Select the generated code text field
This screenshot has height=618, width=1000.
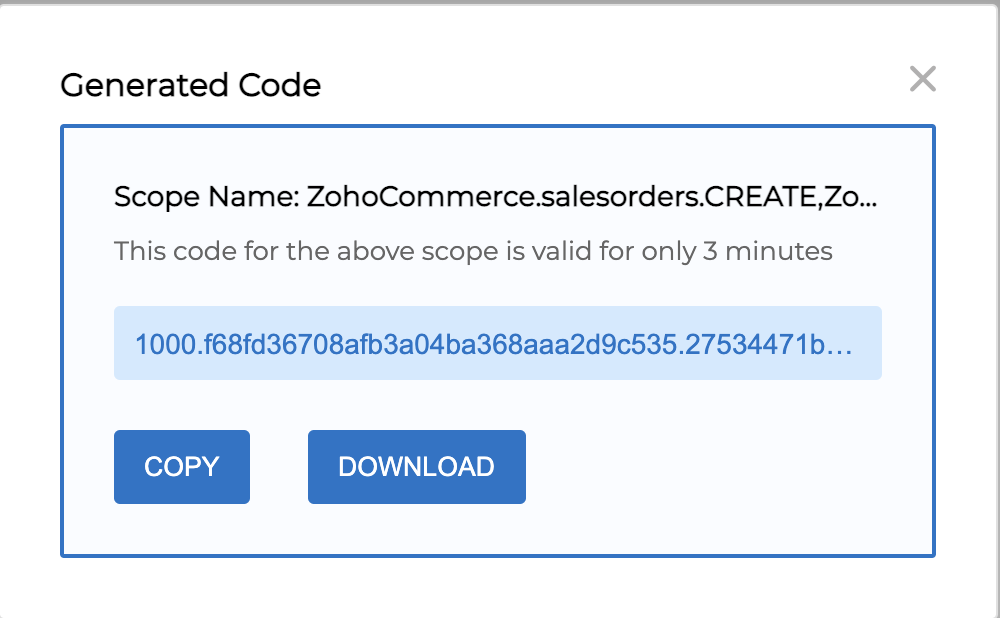click(497, 343)
